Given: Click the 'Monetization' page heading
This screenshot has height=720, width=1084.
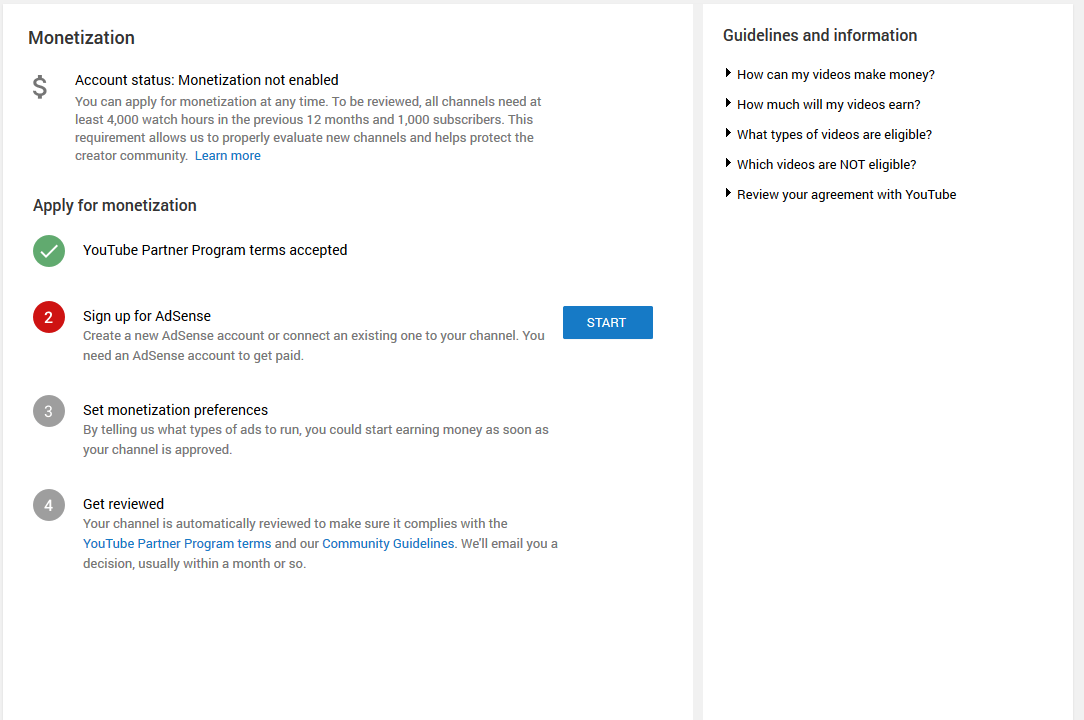Looking at the screenshot, I should (x=82, y=38).
